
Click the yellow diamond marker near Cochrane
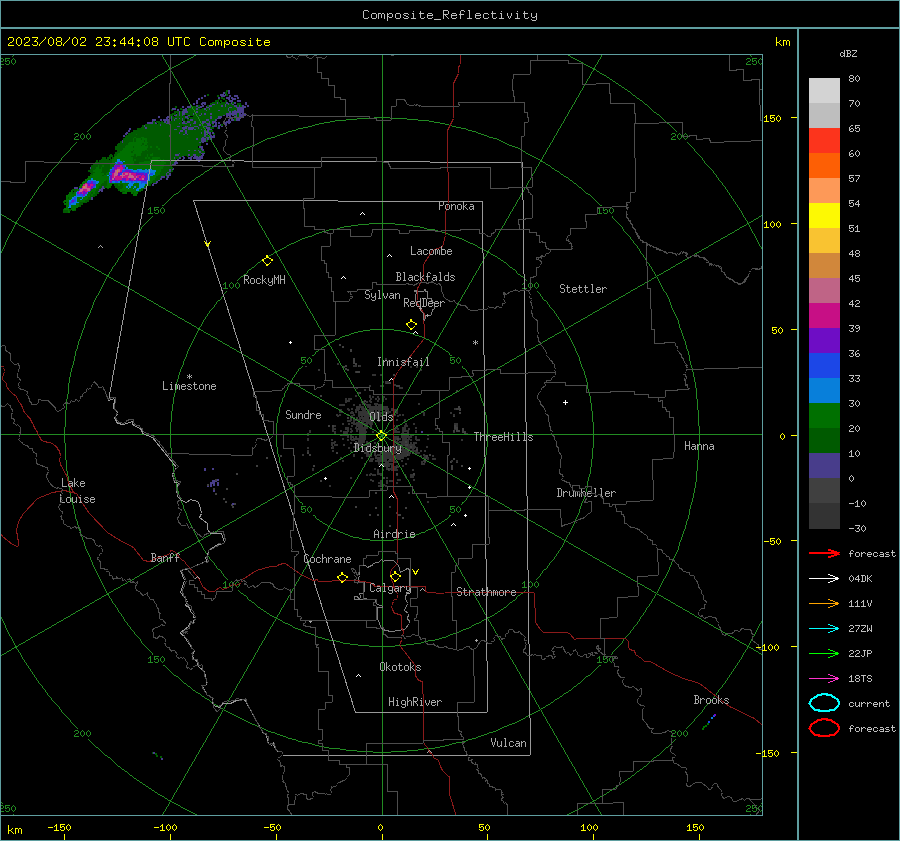(x=343, y=577)
